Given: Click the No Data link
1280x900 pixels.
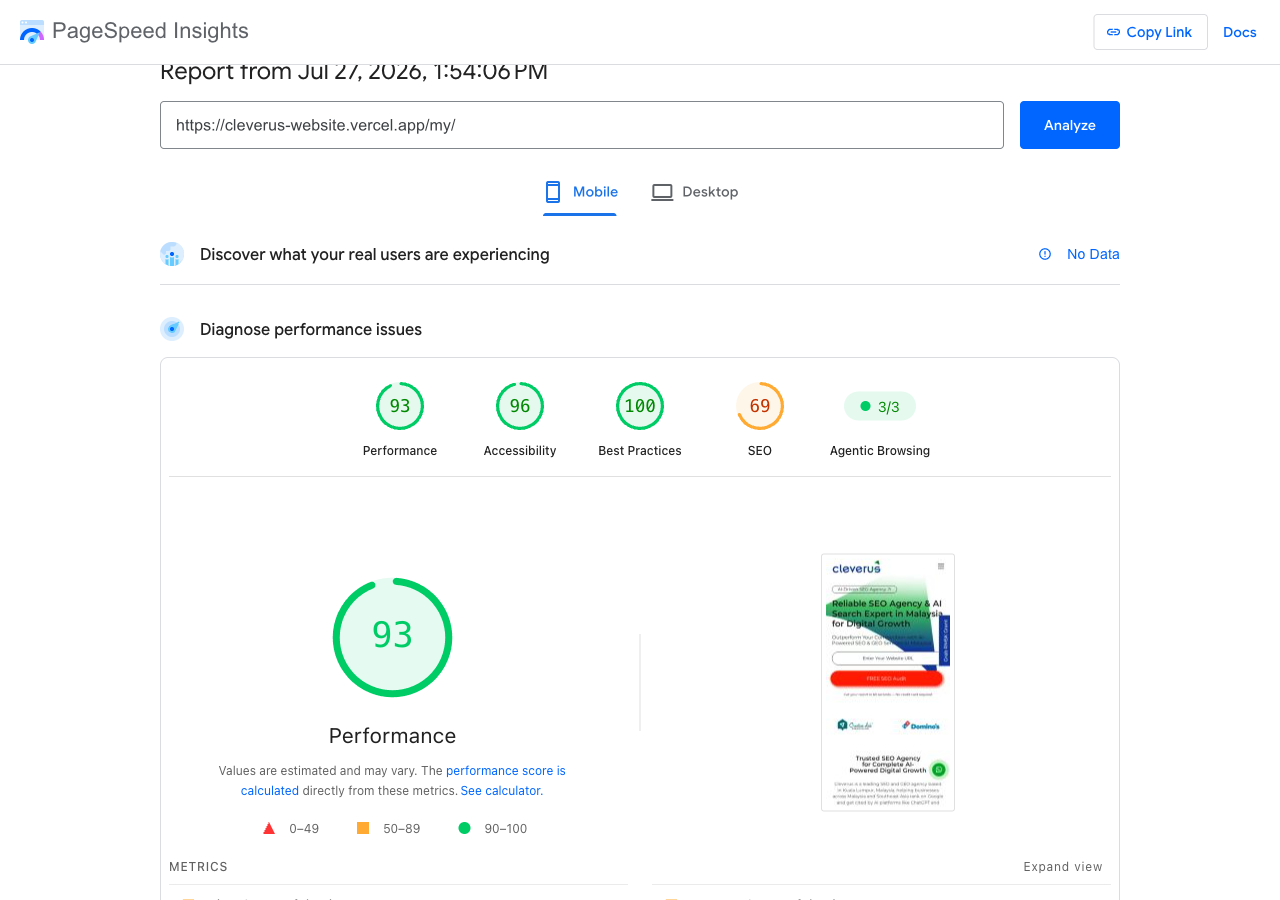Looking at the screenshot, I should pos(1093,254).
